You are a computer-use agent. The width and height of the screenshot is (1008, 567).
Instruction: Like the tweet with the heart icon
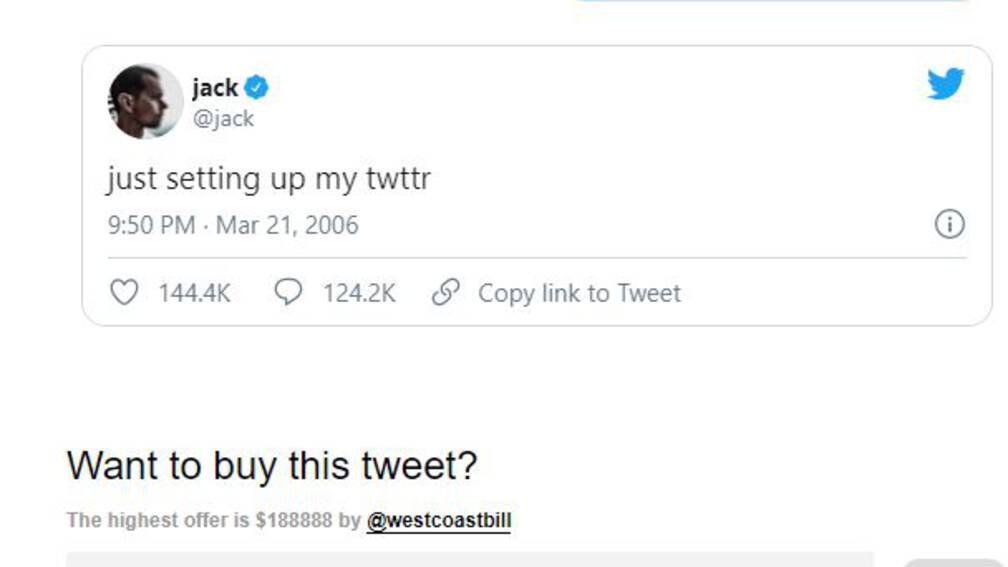(124, 292)
